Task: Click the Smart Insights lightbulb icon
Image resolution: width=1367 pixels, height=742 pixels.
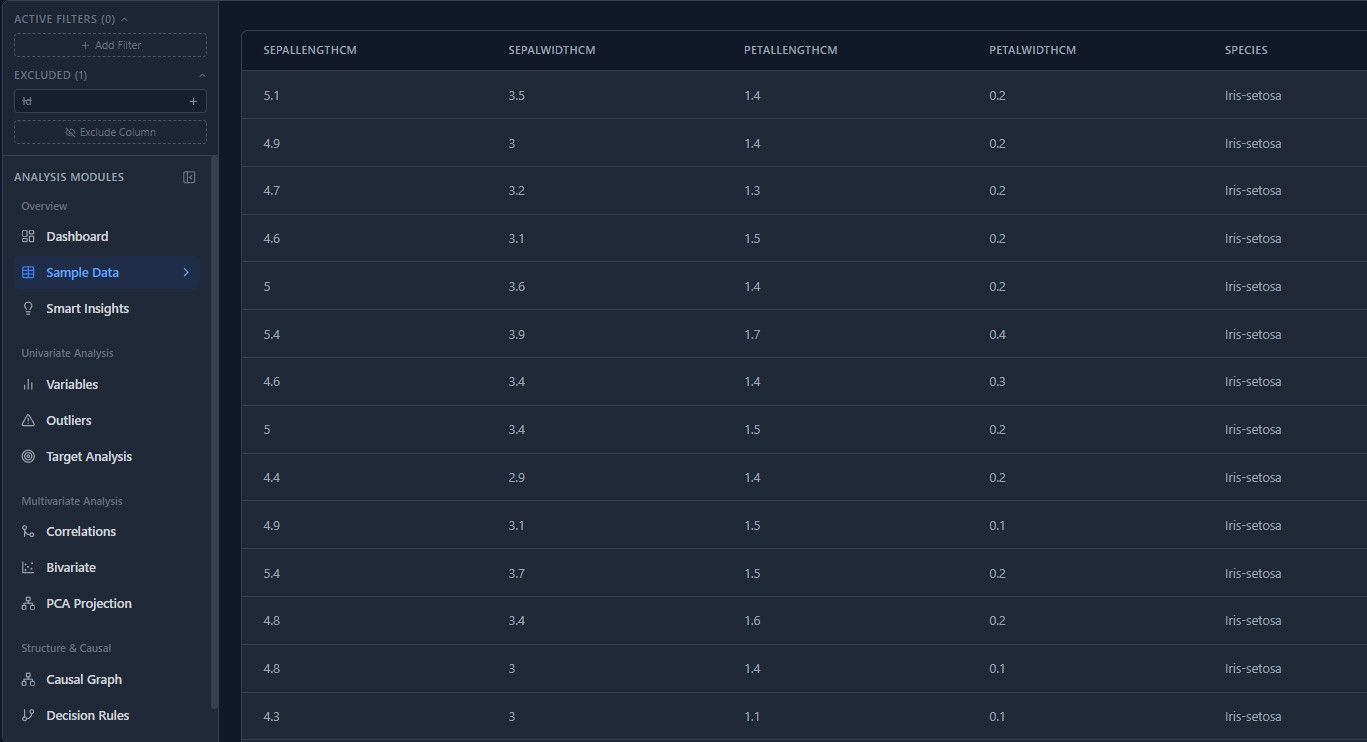Action: [x=28, y=309]
